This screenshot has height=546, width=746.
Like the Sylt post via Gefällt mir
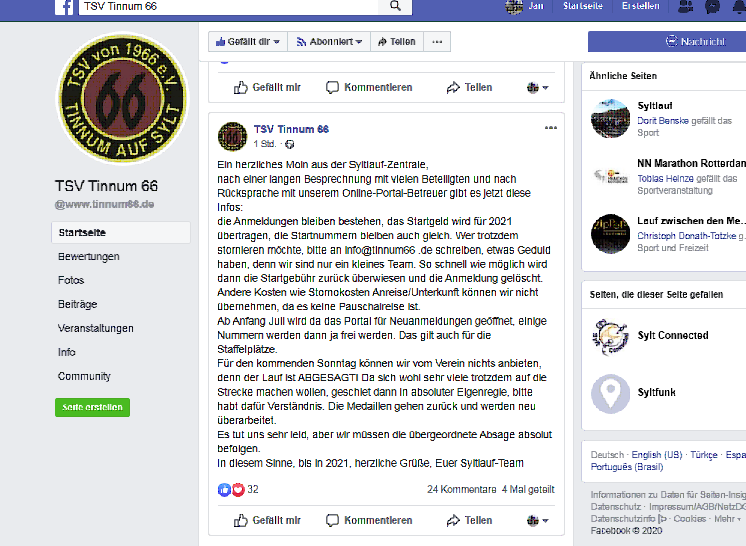pos(267,520)
